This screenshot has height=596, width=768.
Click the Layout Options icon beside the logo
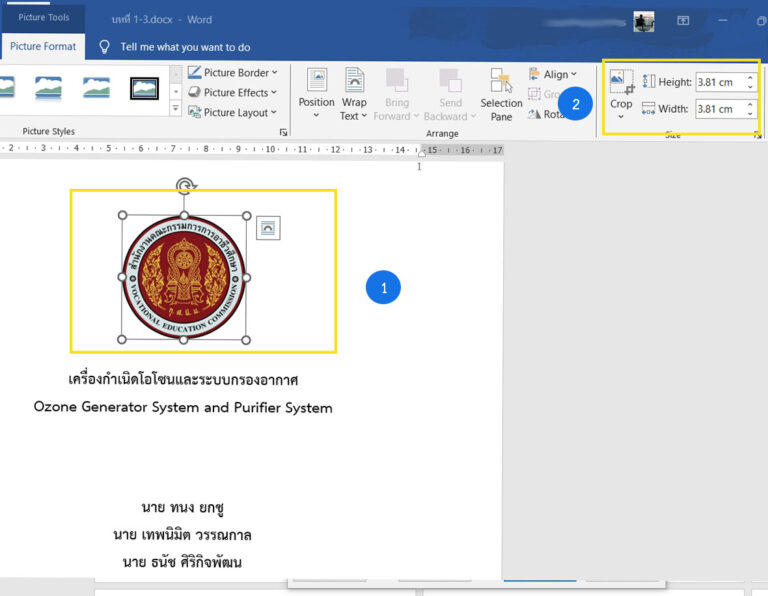[268, 228]
